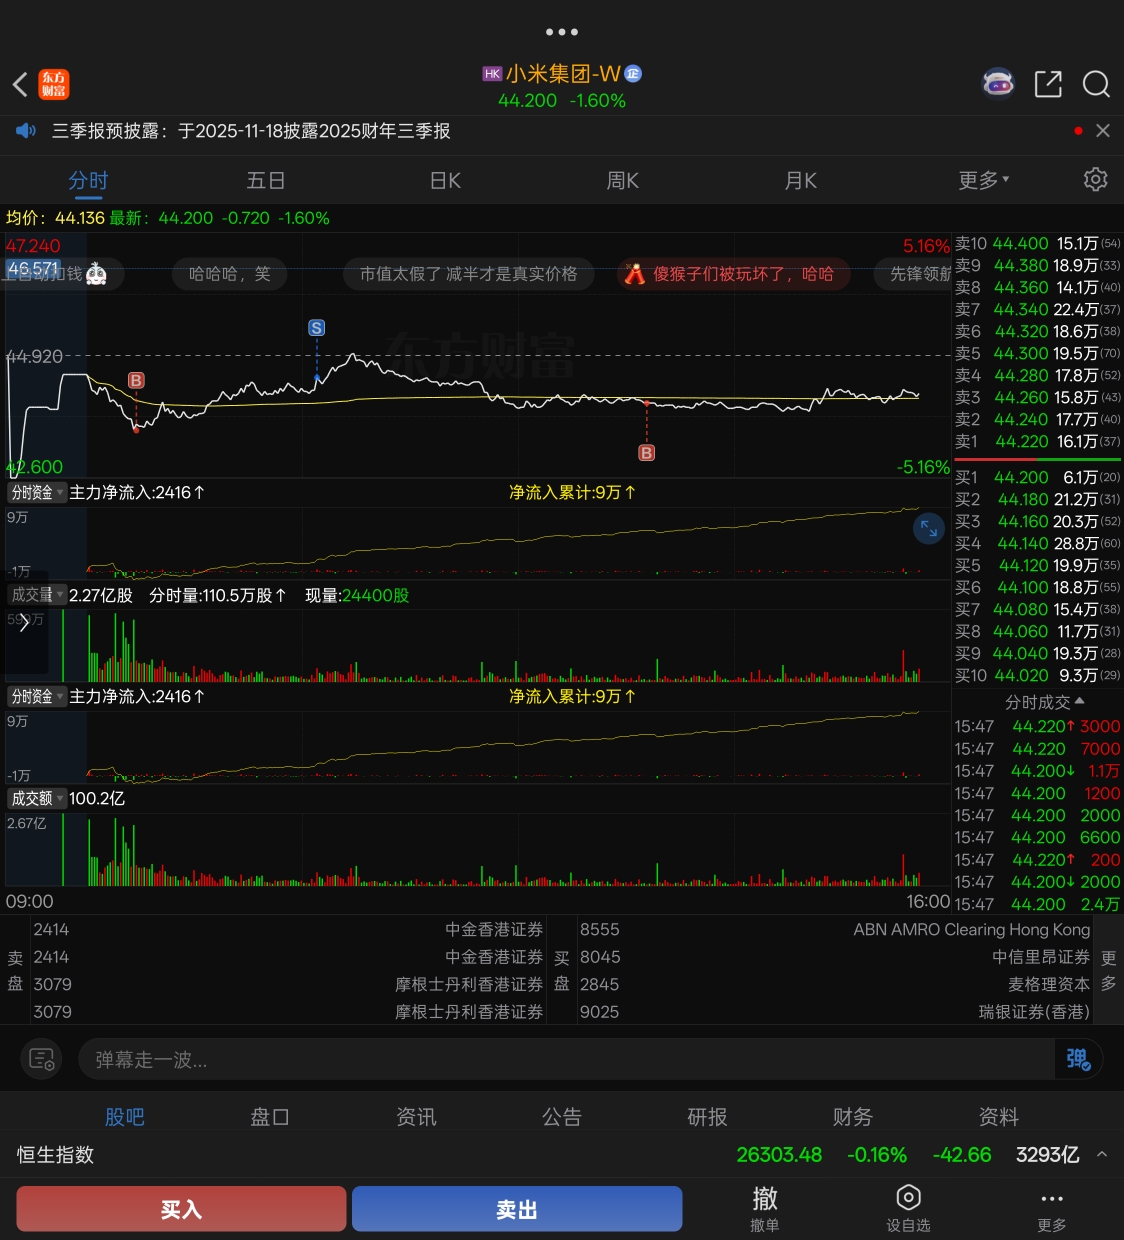Viewport: 1124px width, 1240px height.
Task: Select the 卖1 44.220 order book row
Action: point(1038,441)
